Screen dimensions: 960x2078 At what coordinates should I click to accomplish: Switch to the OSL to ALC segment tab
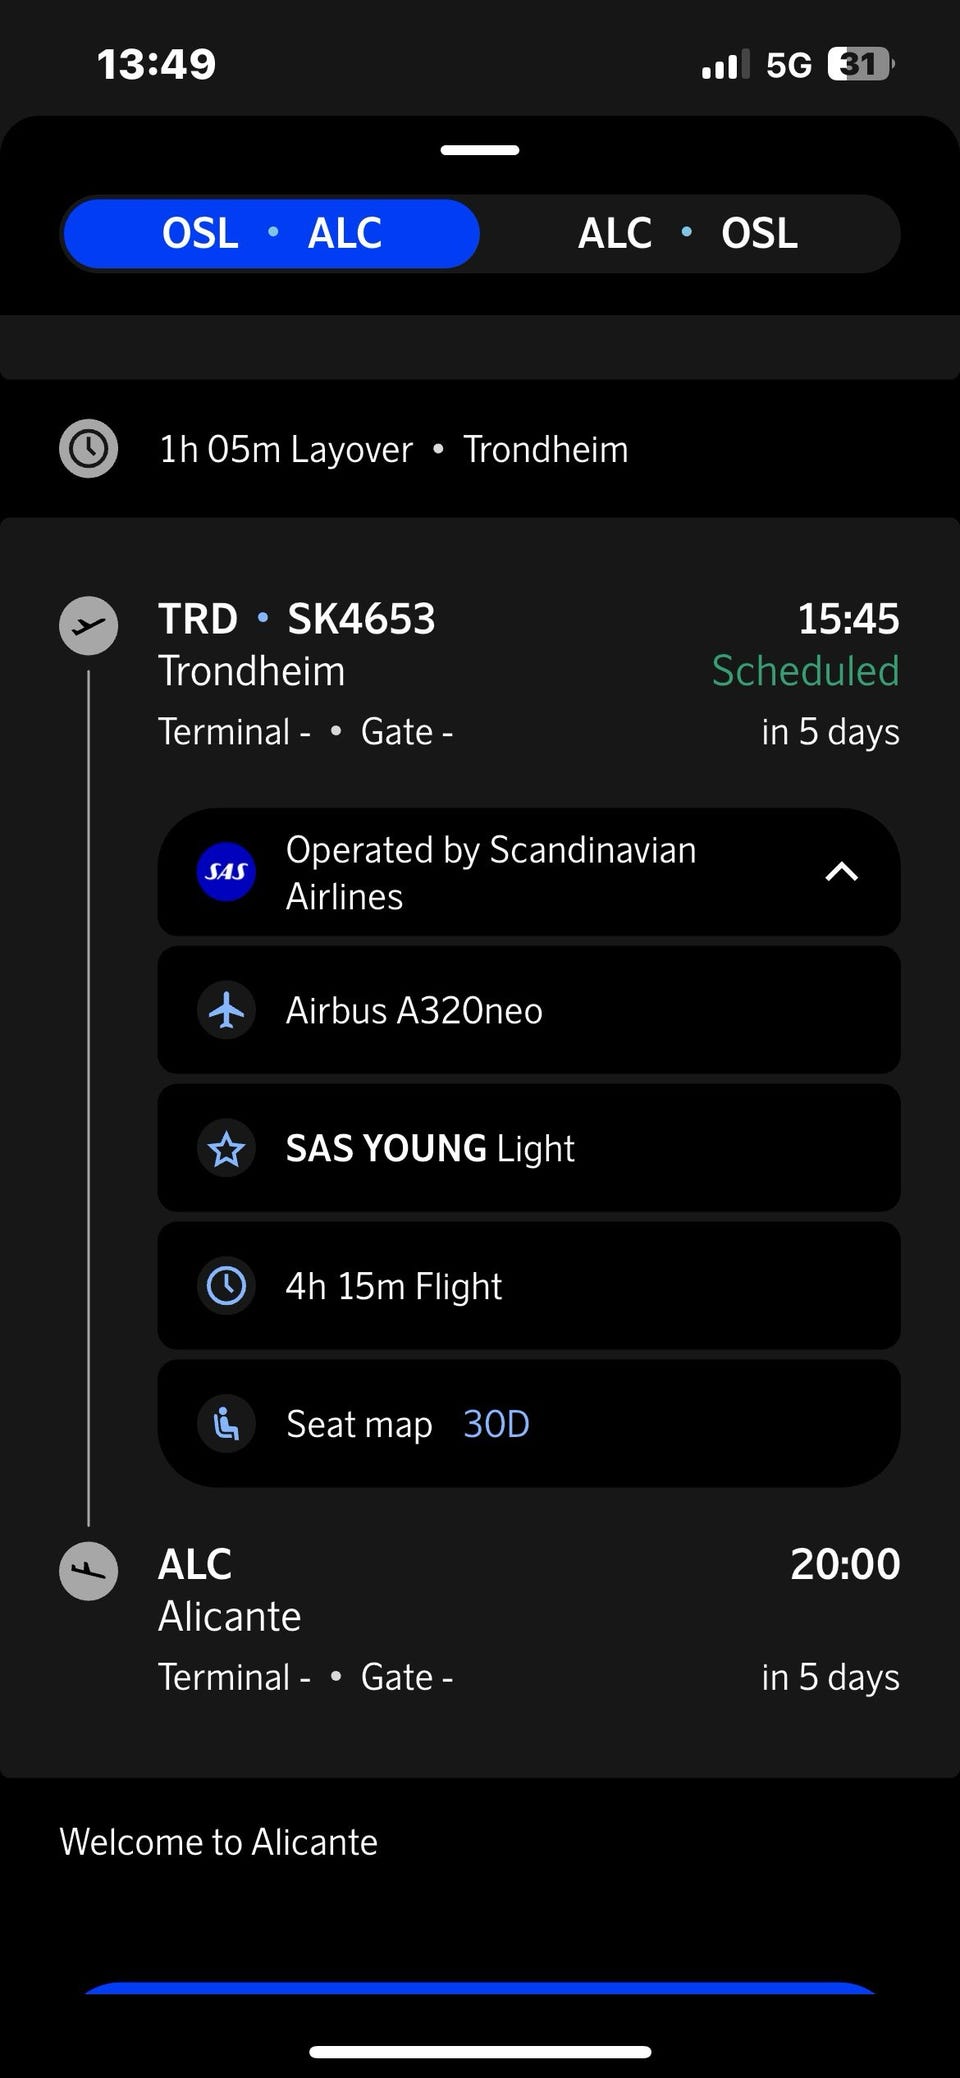tap(271, 234)
